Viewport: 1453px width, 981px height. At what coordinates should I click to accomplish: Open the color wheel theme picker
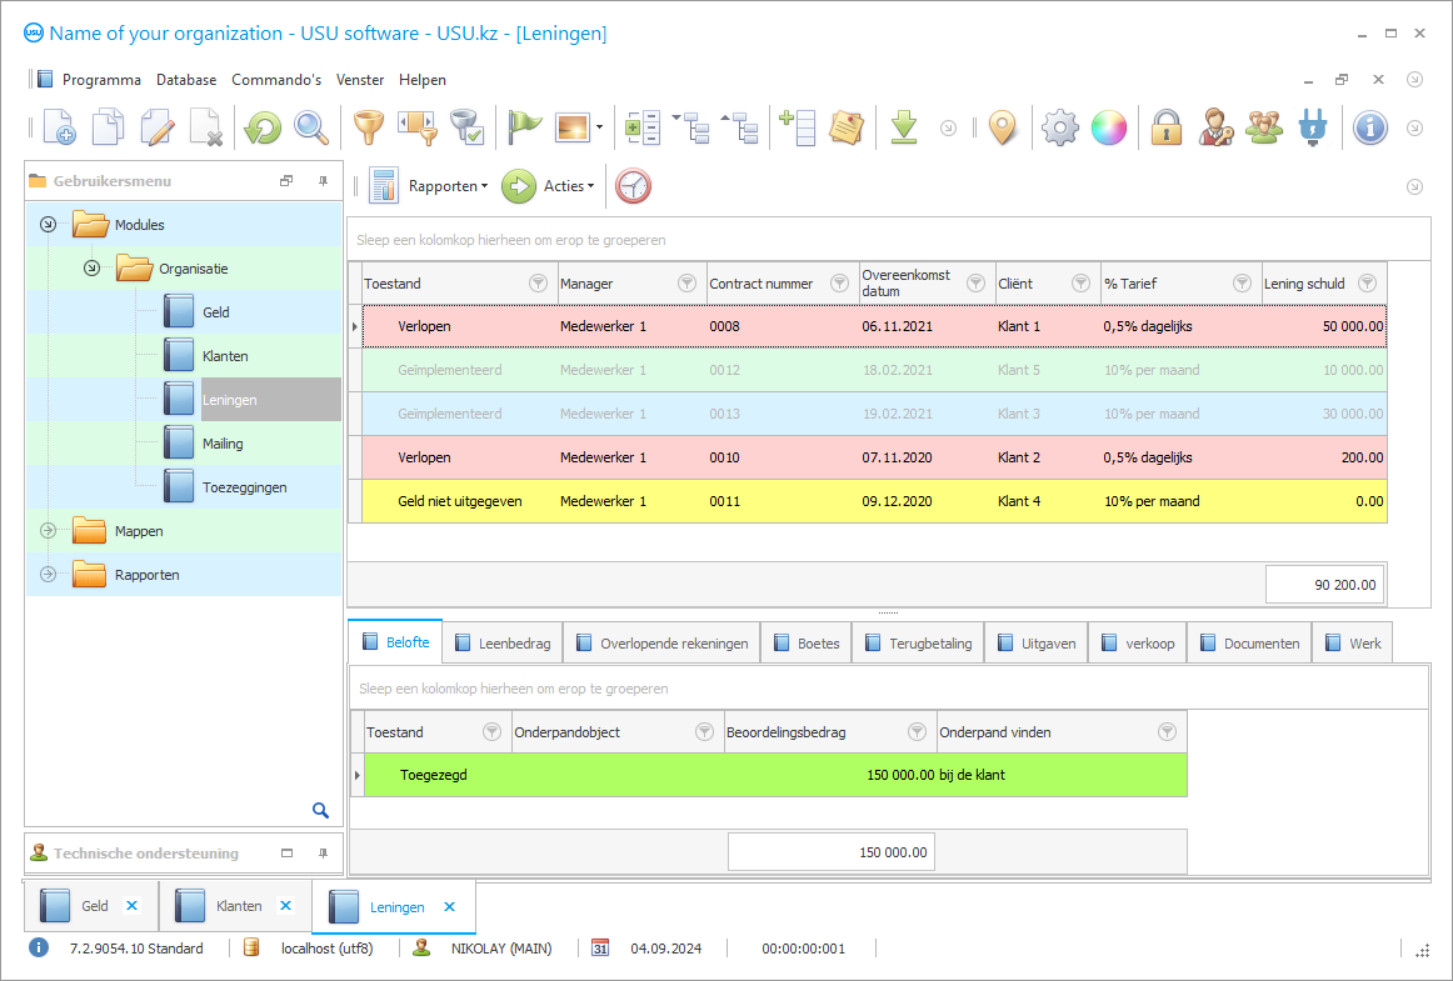point(1108,128)
